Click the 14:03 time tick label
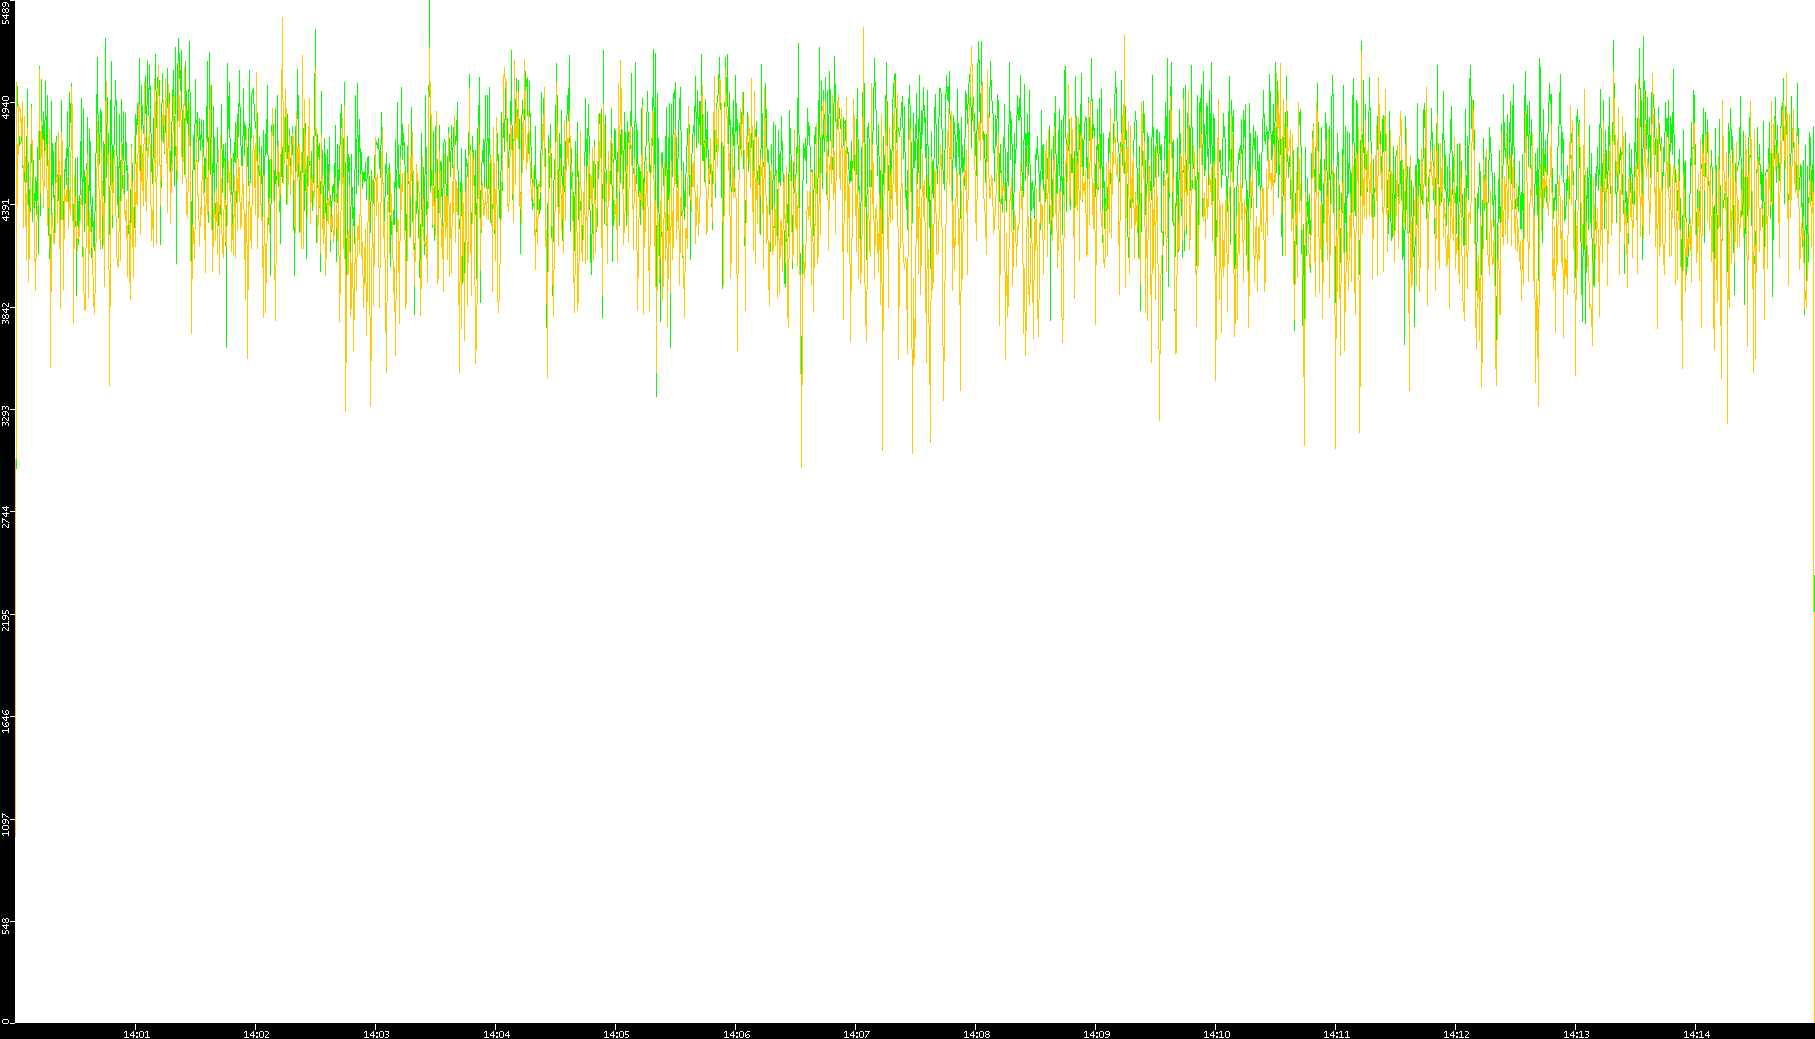This screenshot has width=1815, height=1039. tap(376, 1034)
